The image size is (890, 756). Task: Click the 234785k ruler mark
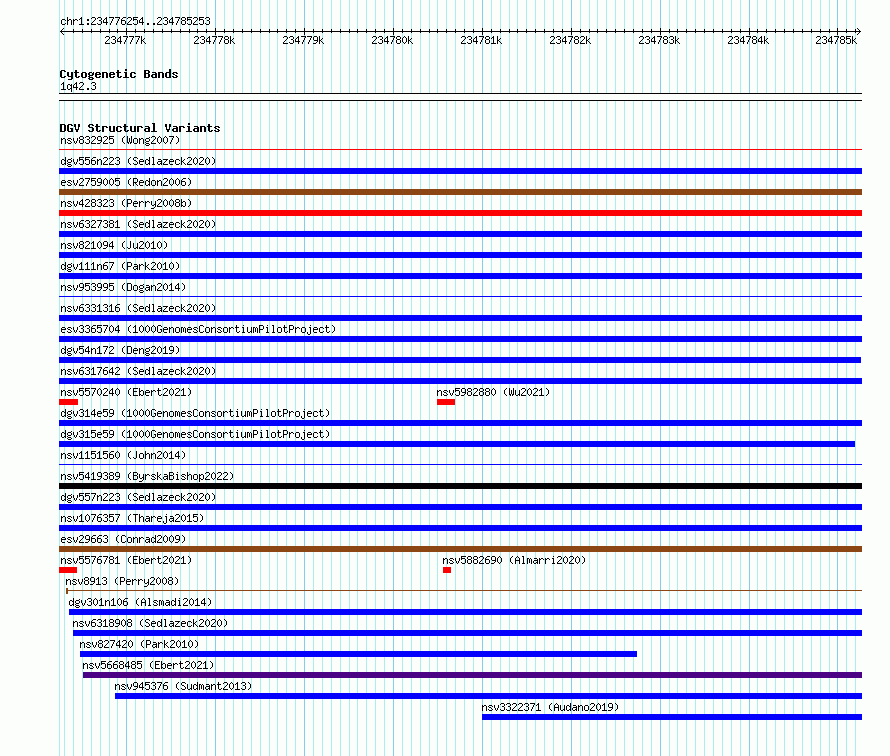point(836,40)
